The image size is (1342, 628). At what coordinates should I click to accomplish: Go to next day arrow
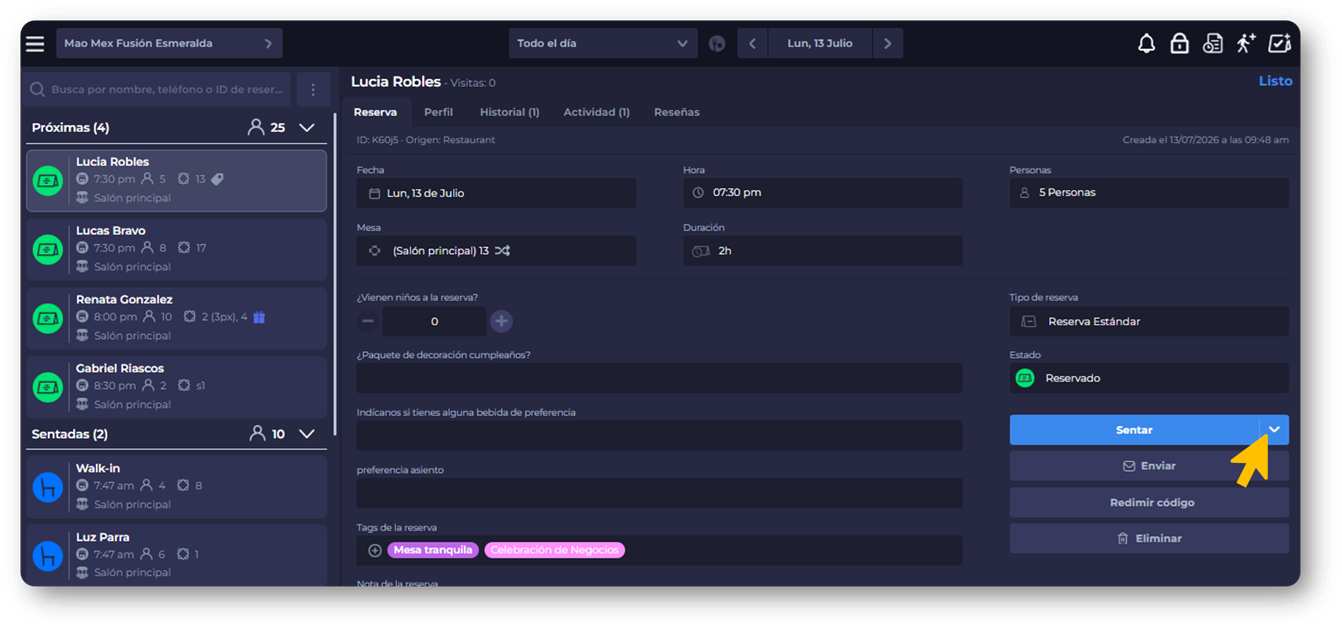(x=887, y=44)
